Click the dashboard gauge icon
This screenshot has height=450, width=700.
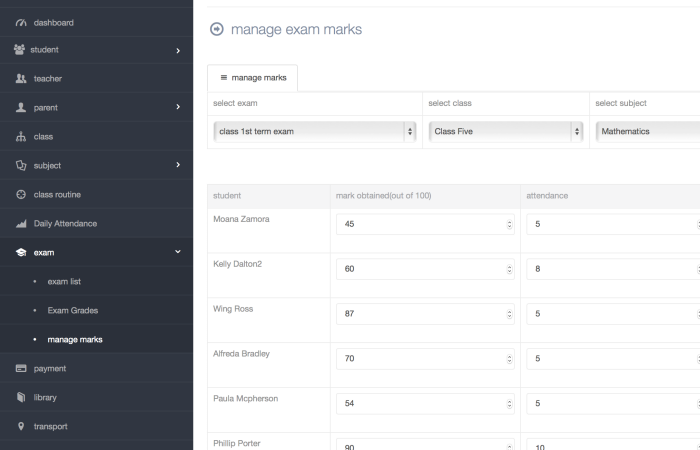[21, 22]
